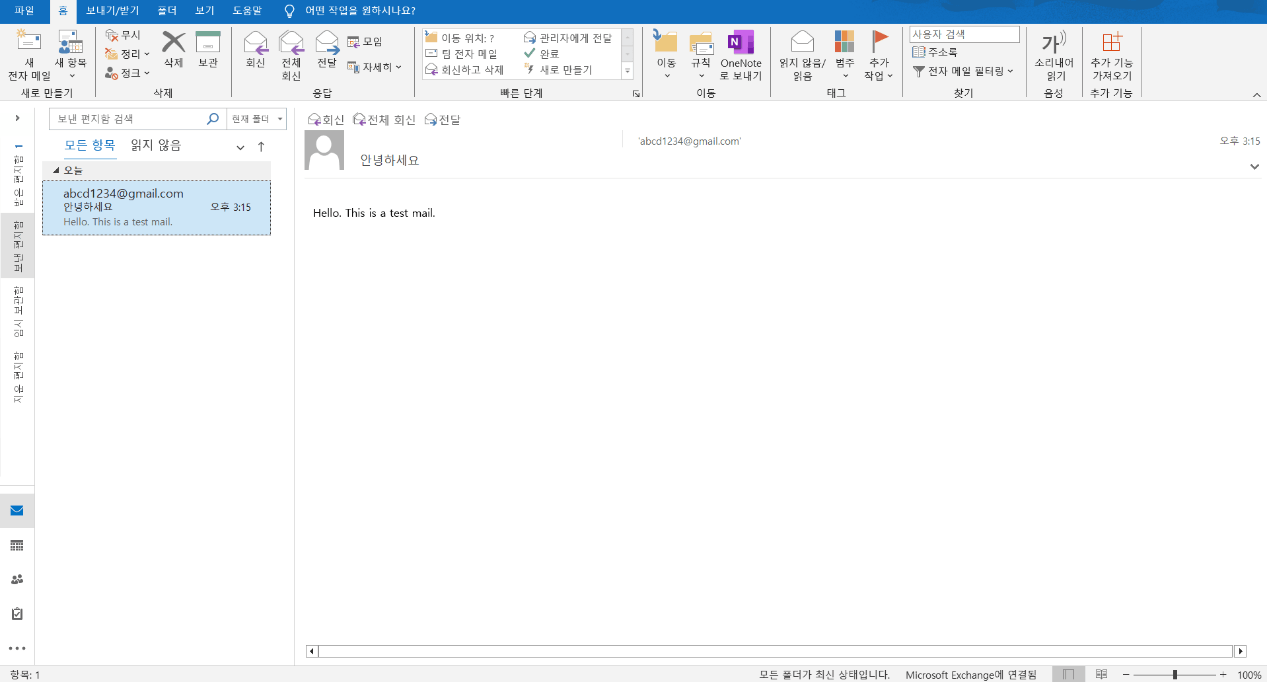Open the 자세히 more respond options
This screenshot has height=682, width=1267.
[374, 67]
